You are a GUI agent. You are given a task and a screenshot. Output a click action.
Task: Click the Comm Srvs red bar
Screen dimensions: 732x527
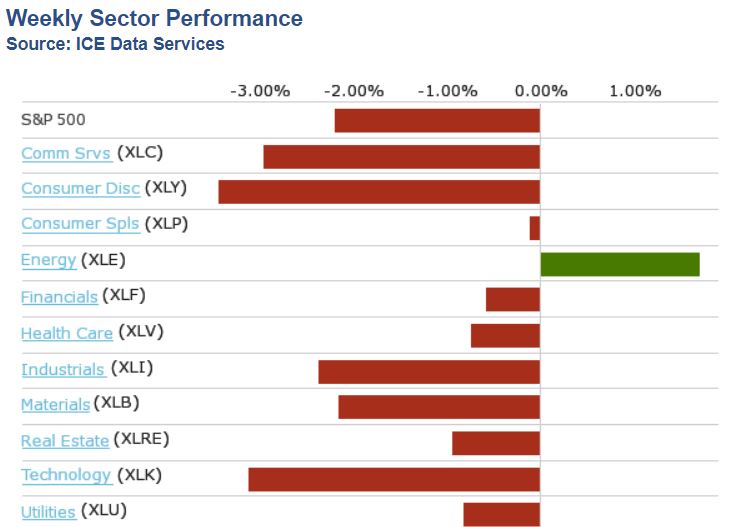pyautogui.click(x=401, y=156)
